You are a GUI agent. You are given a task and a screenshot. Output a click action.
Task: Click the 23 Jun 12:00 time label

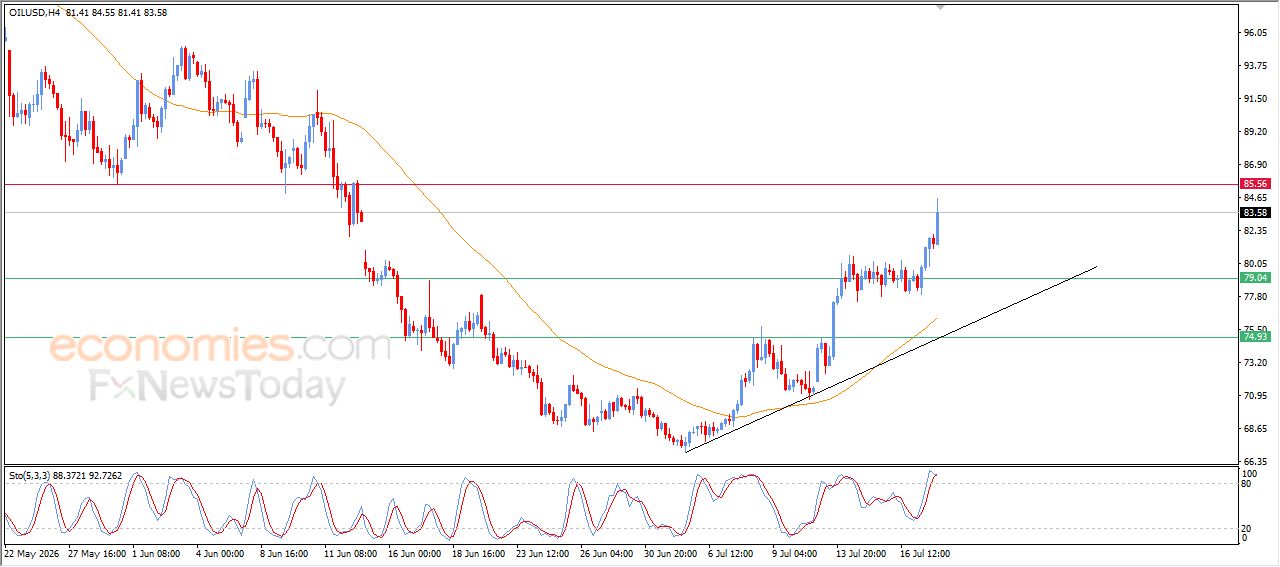pos(543,552)
